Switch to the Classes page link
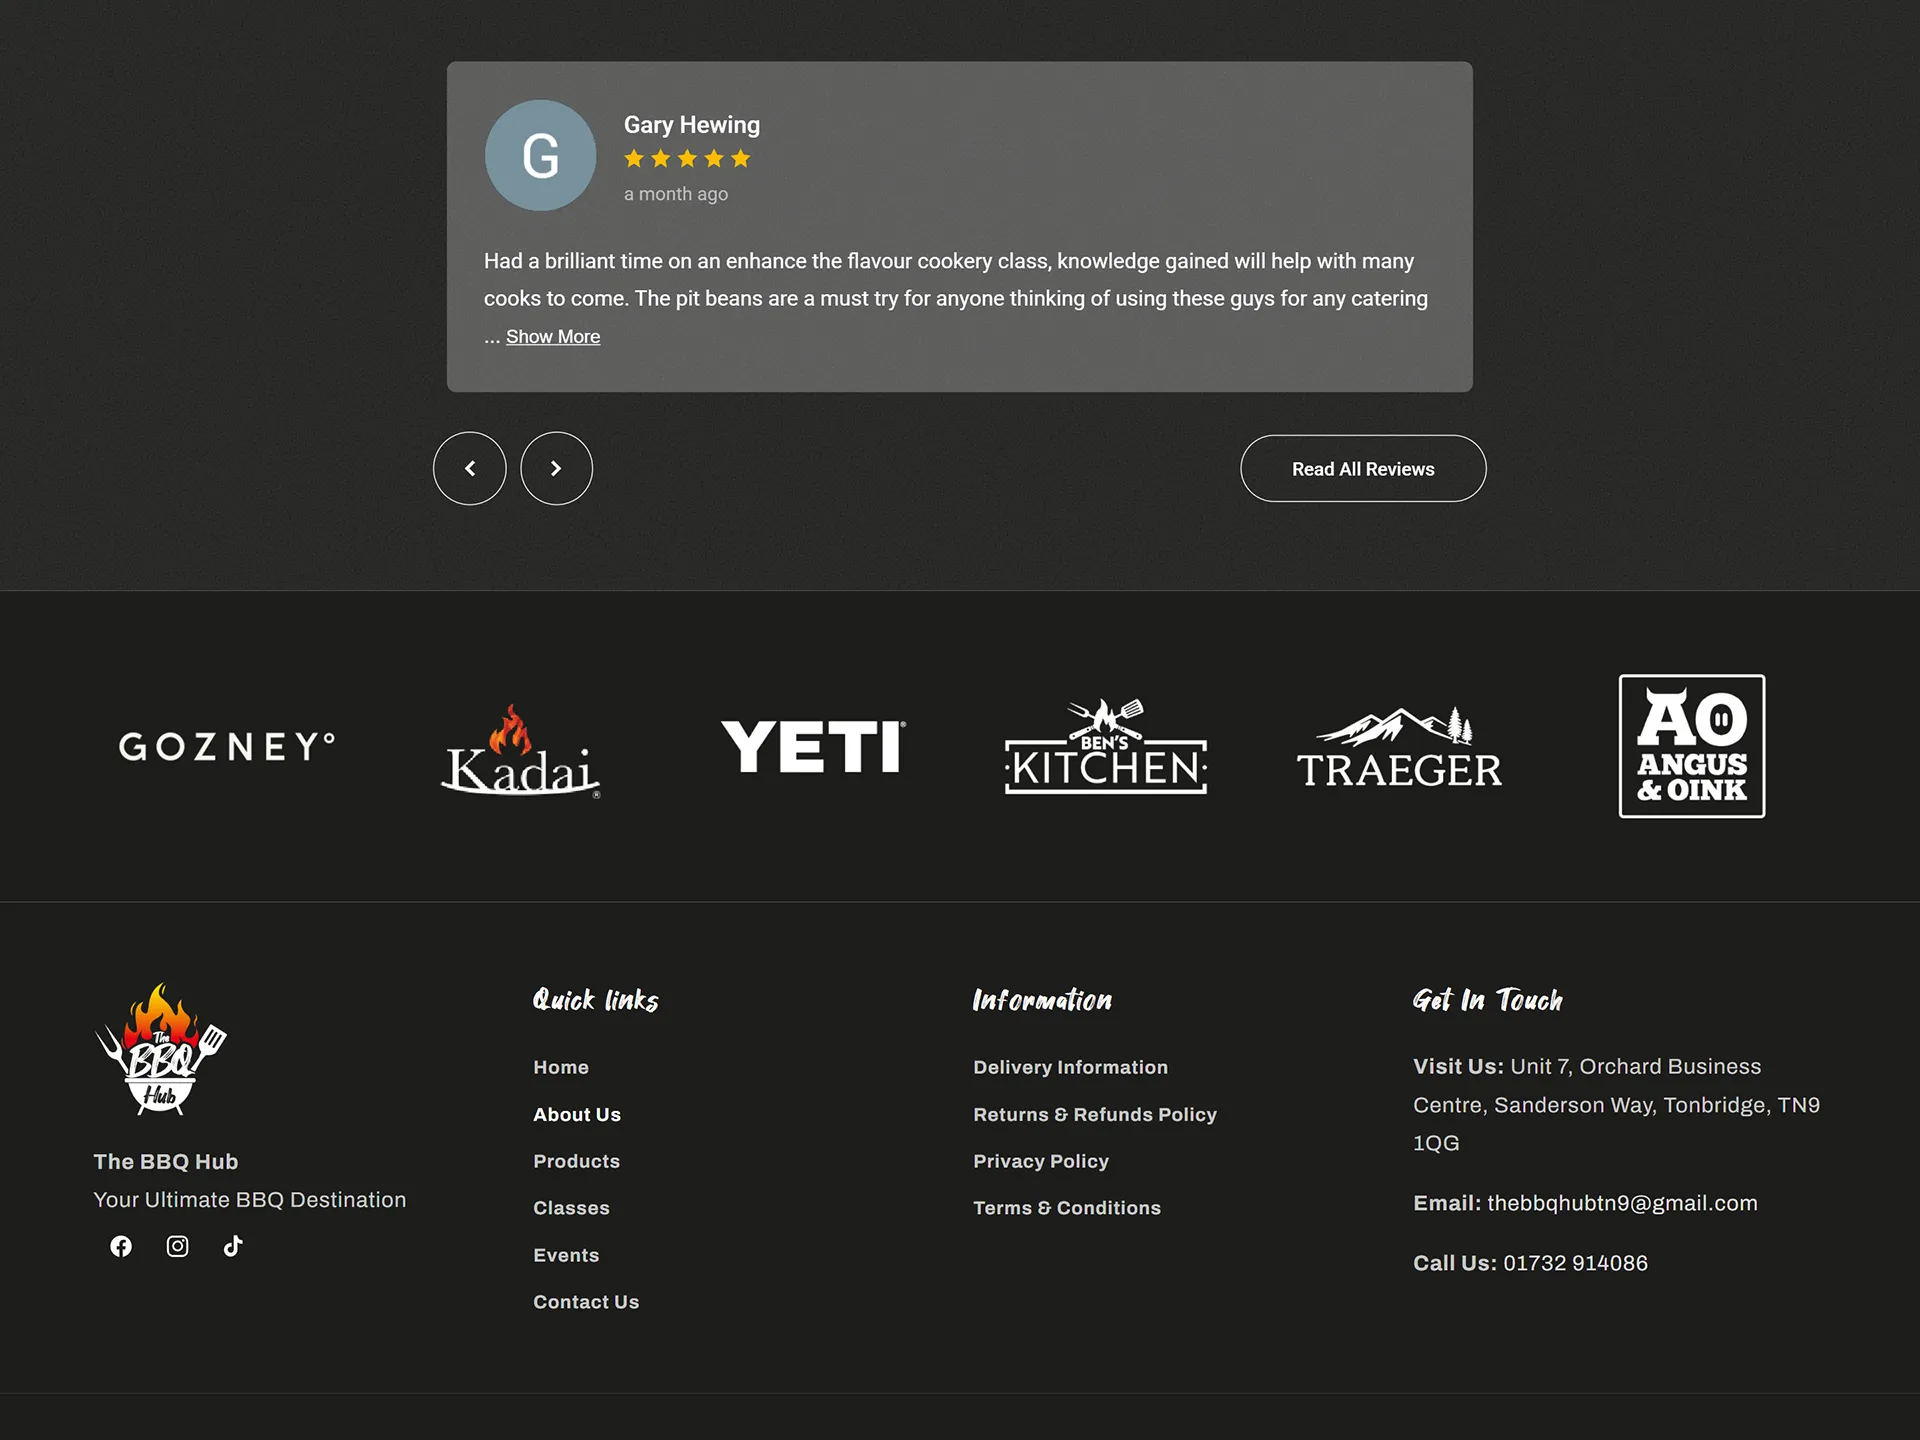 571,1208
